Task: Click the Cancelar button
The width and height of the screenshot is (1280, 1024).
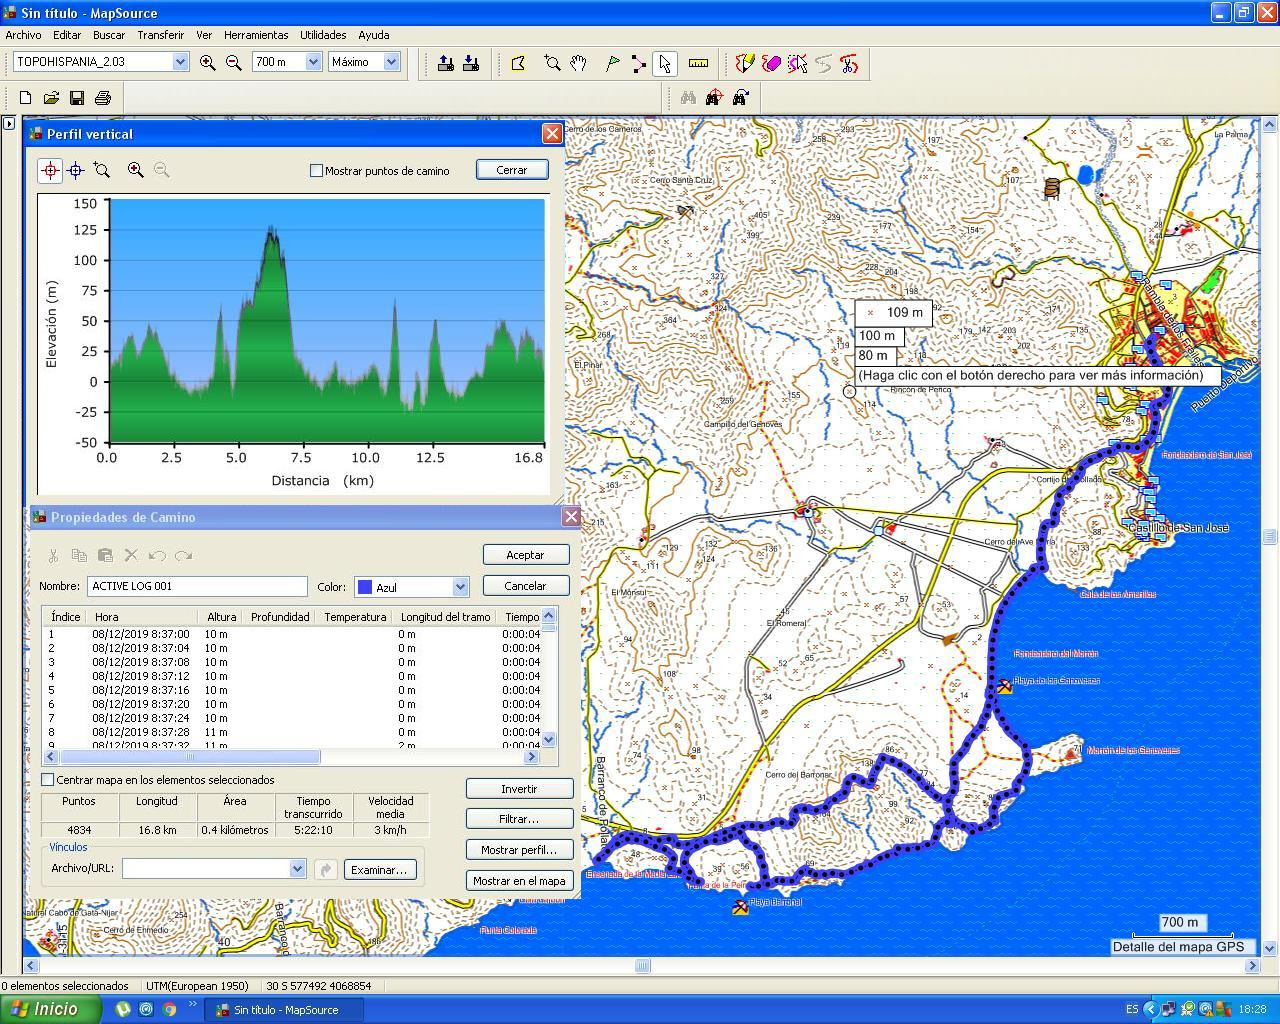Action: 526,586
